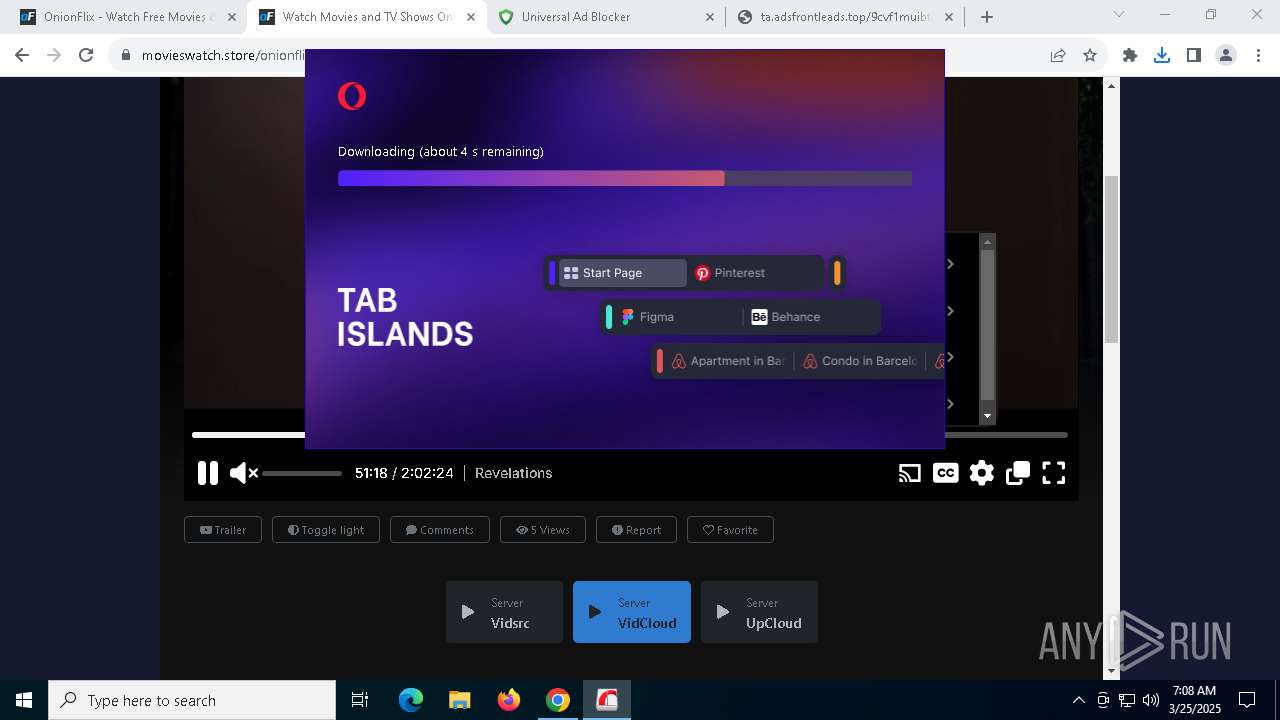Select the VidCloud server
Image resolution: width=1280 pixels, height=720 pixels.
pos(632,612)
